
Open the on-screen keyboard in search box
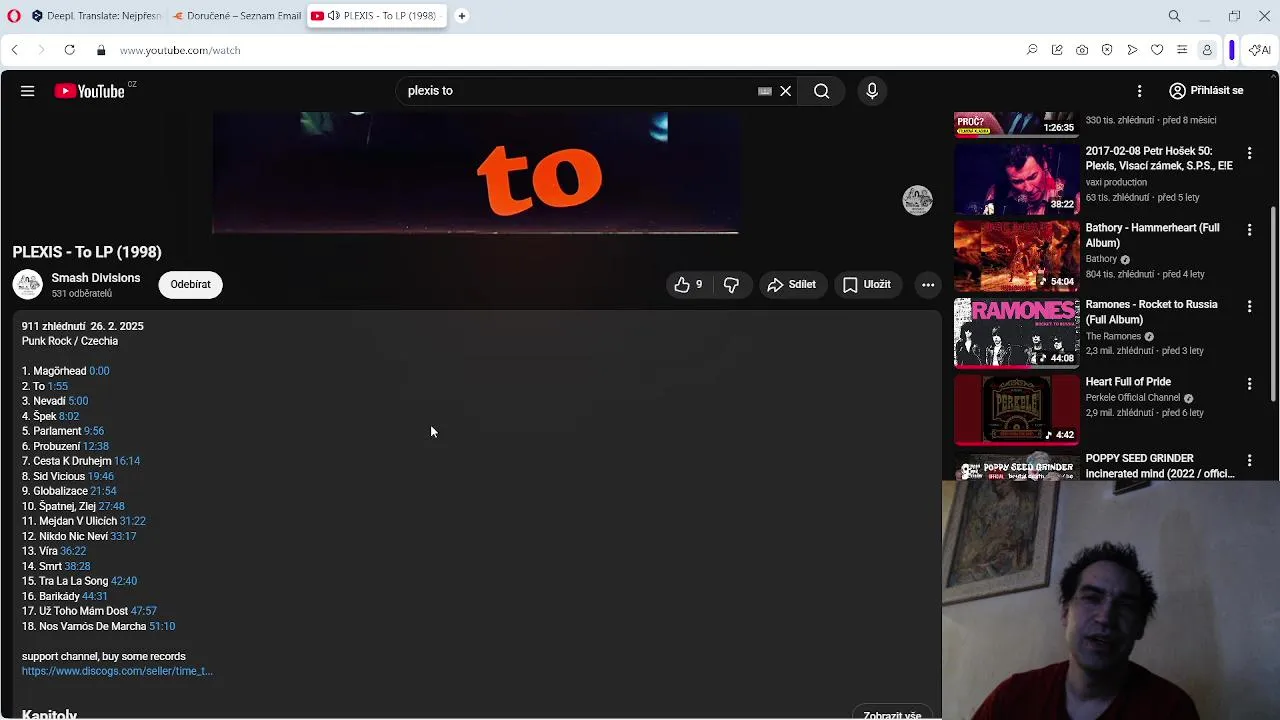click(765, 91)
